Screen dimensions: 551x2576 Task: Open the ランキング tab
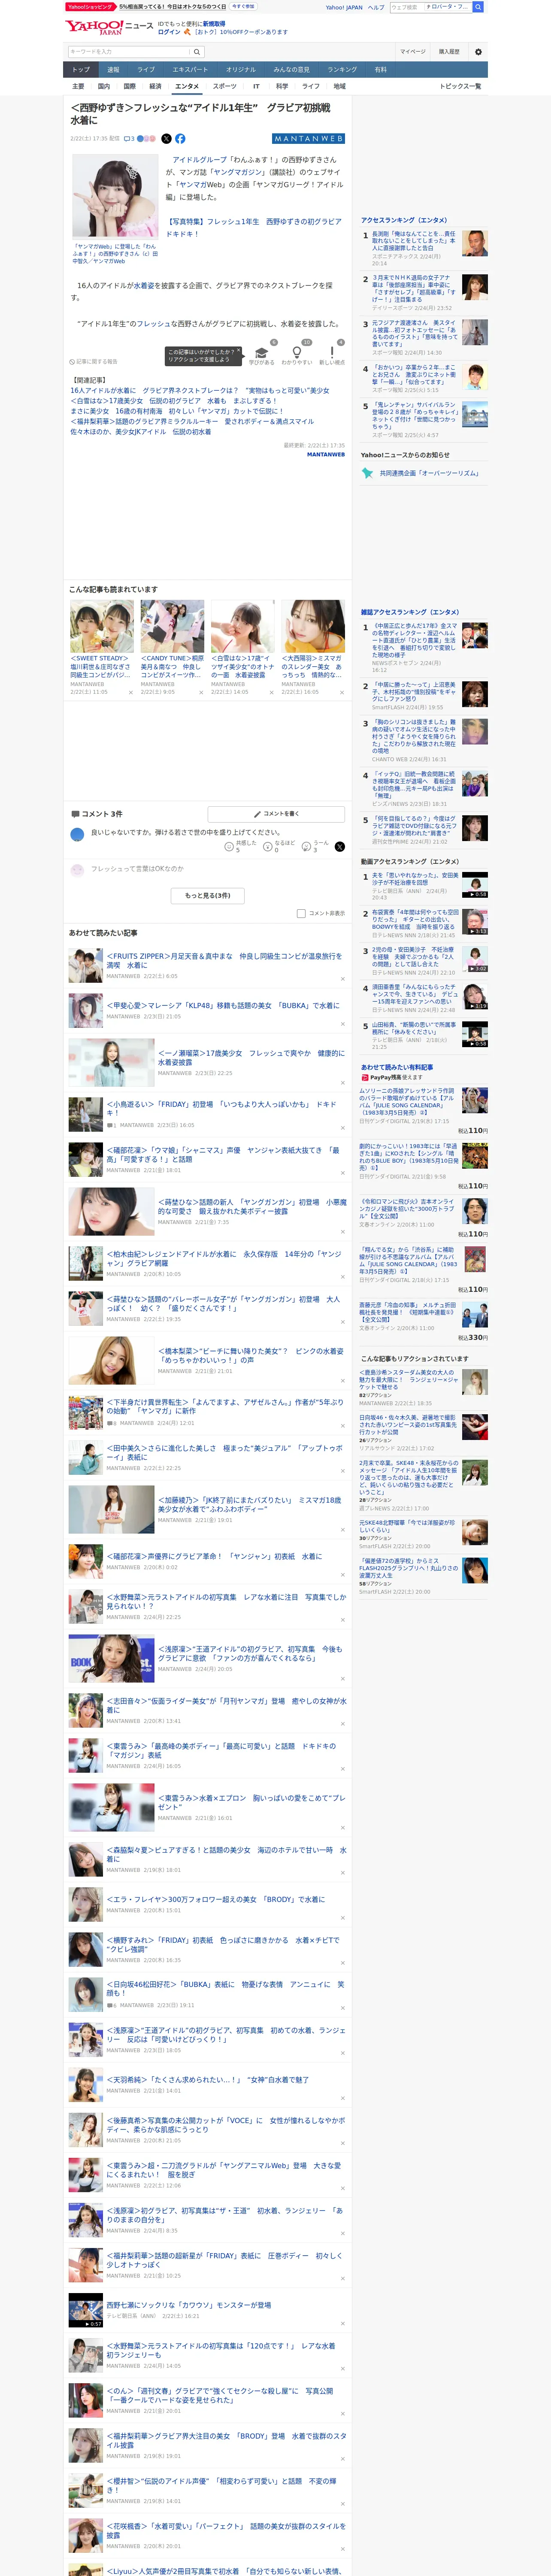click(x=342, y=69)
